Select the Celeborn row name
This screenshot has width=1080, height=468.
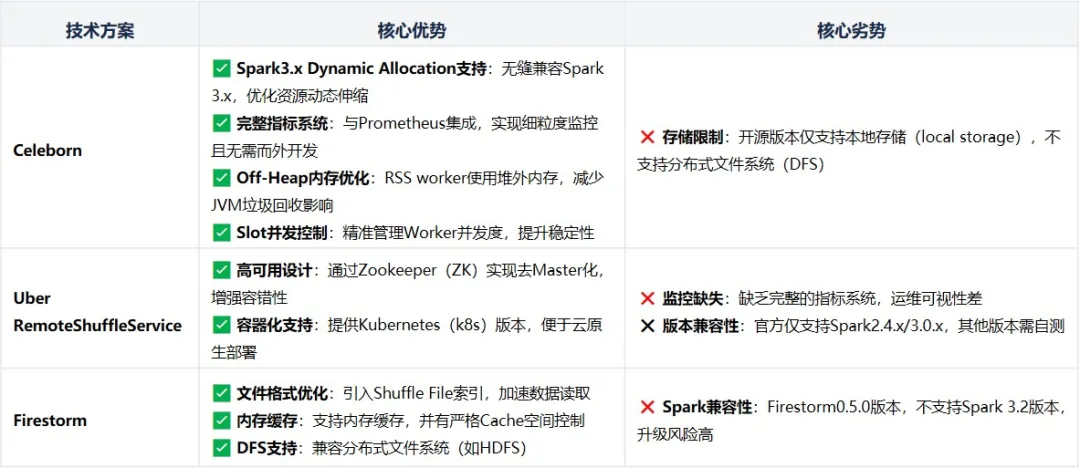click(48, 150)
